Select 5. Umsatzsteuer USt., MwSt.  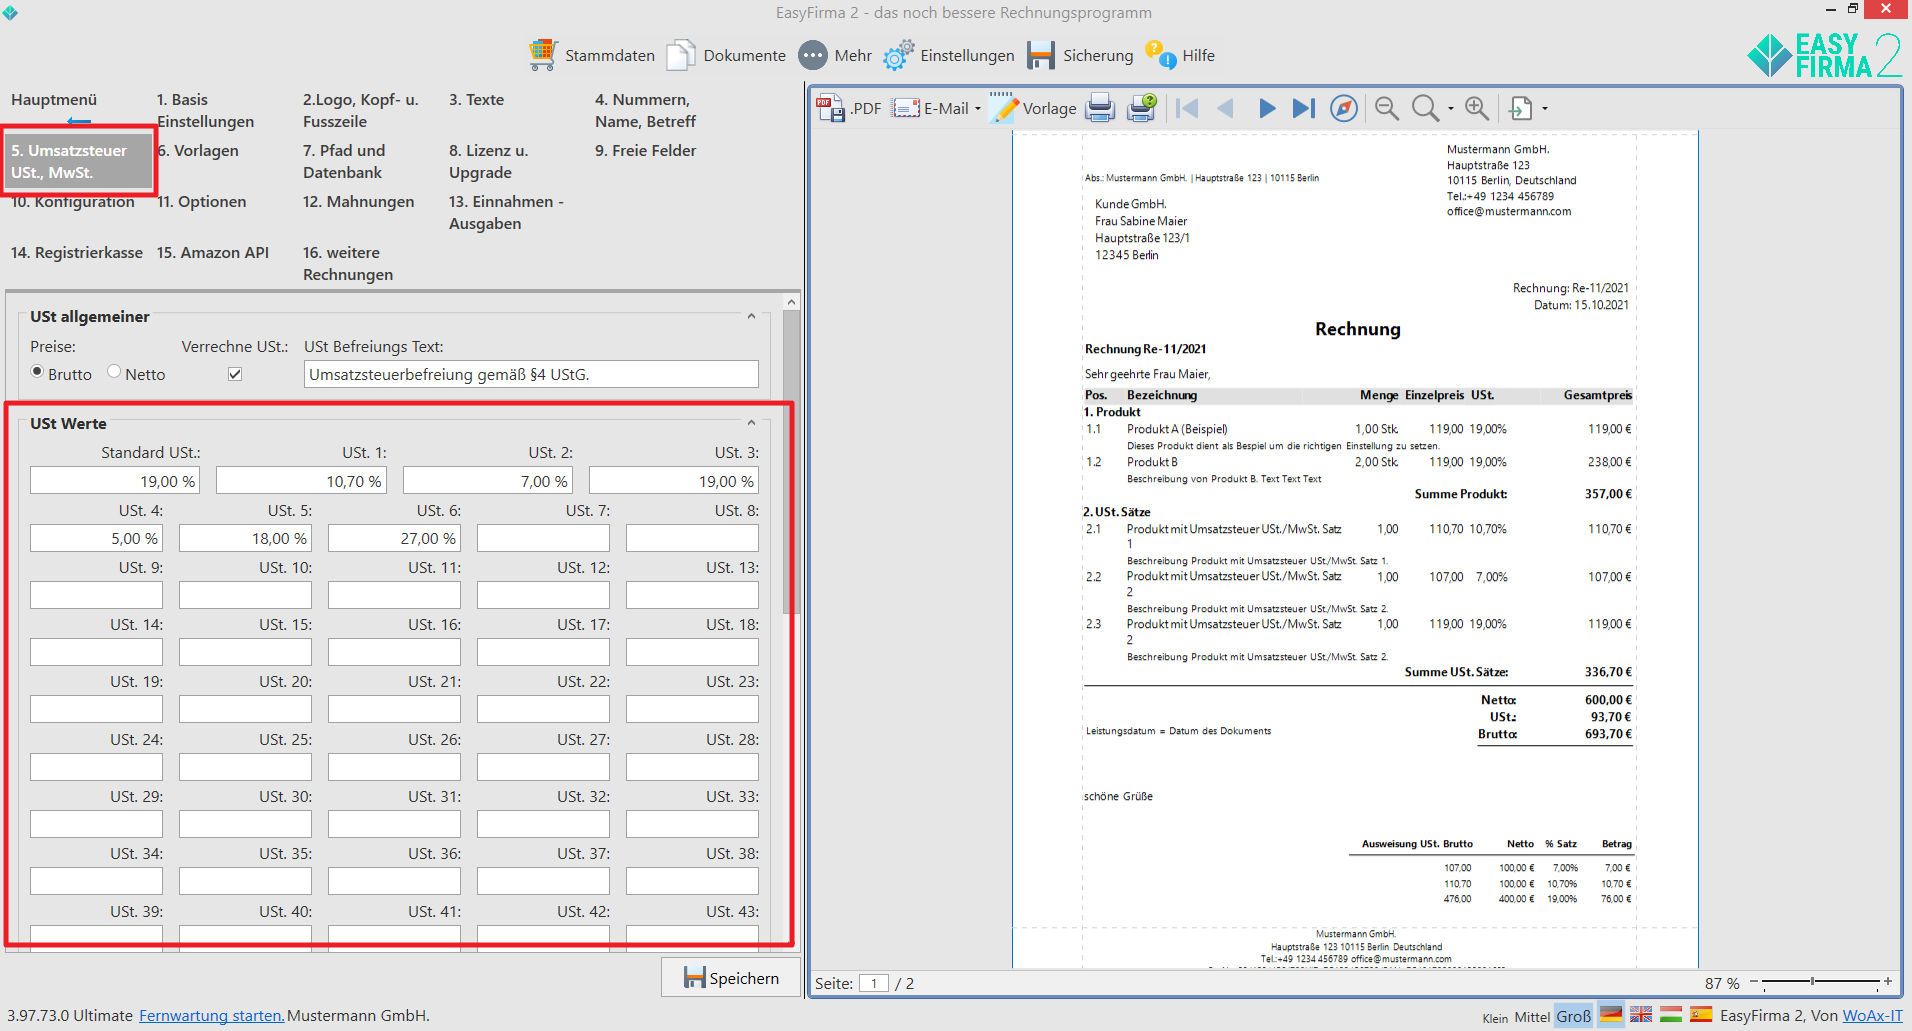coord(78,161)
